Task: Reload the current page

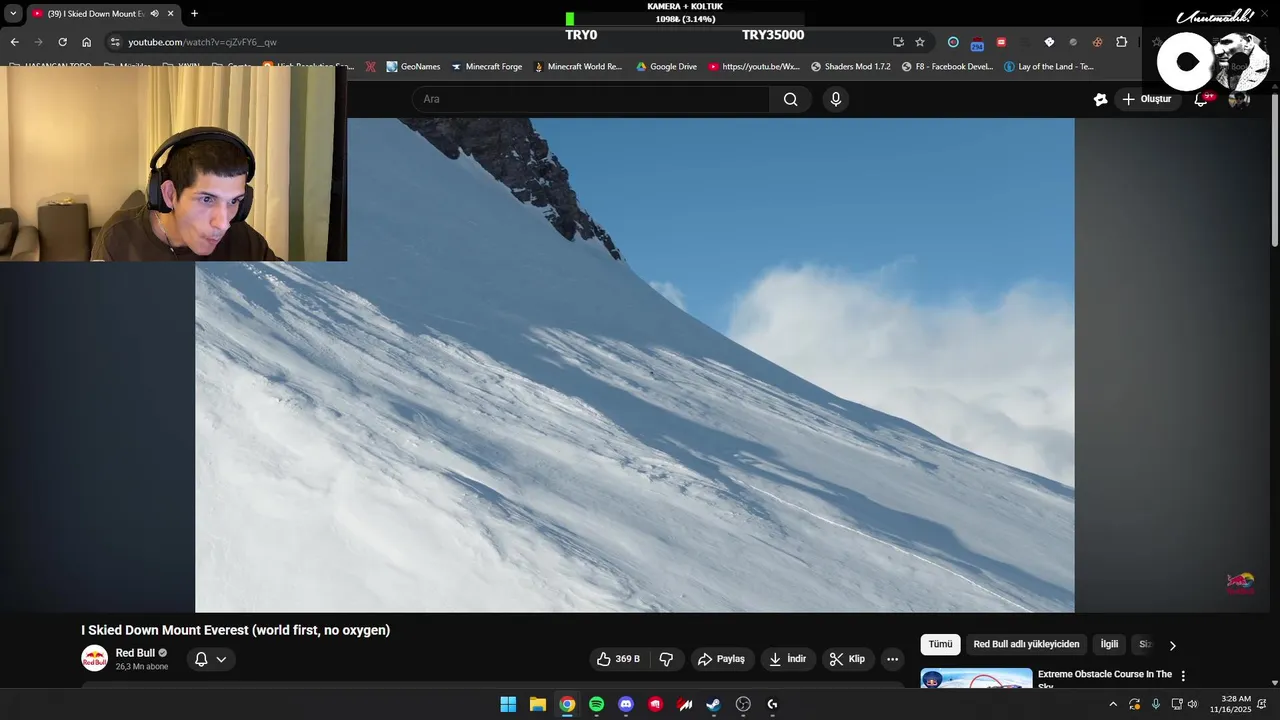Action: coord(62,42)
